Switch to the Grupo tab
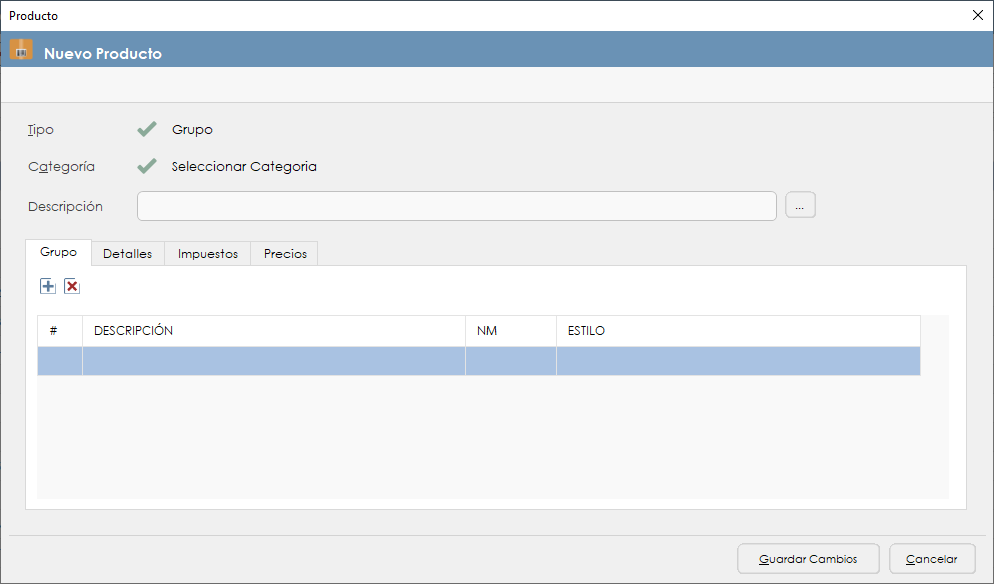The image size is (994, 584). pos(58,253)
